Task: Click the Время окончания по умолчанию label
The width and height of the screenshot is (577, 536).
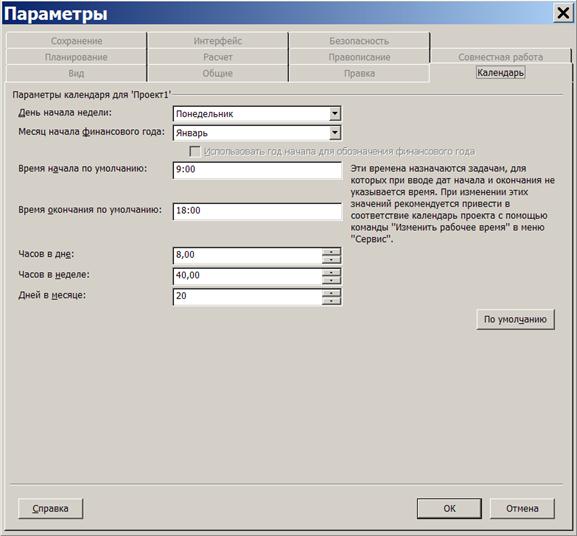Action: (x=90, y=210)
